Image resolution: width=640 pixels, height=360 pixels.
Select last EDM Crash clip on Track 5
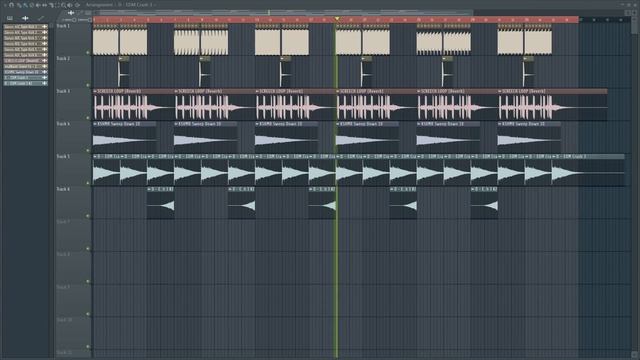click(x=588, y=170)
